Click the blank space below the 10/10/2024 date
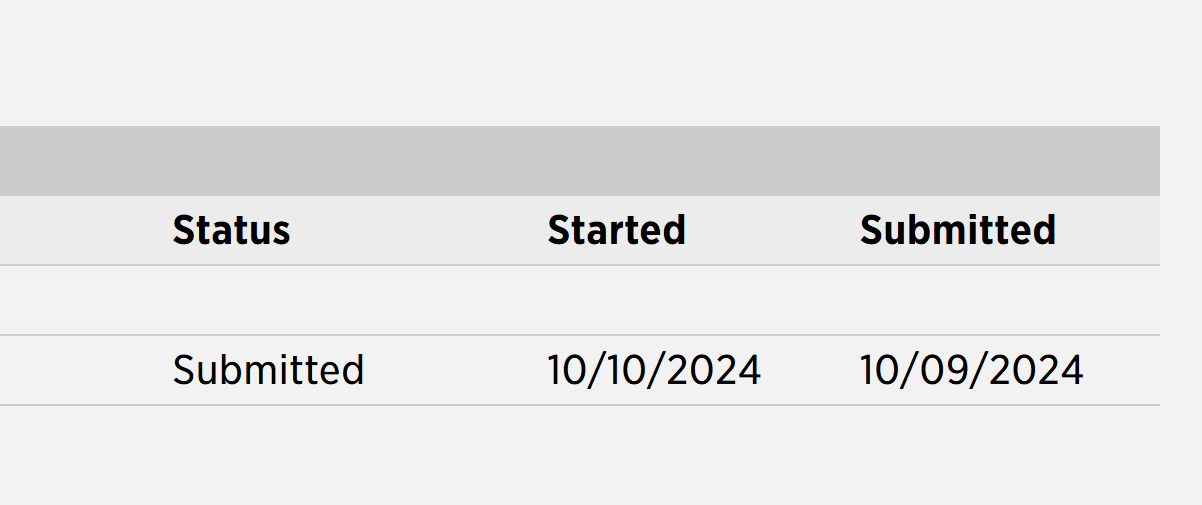 pos(654,455)
